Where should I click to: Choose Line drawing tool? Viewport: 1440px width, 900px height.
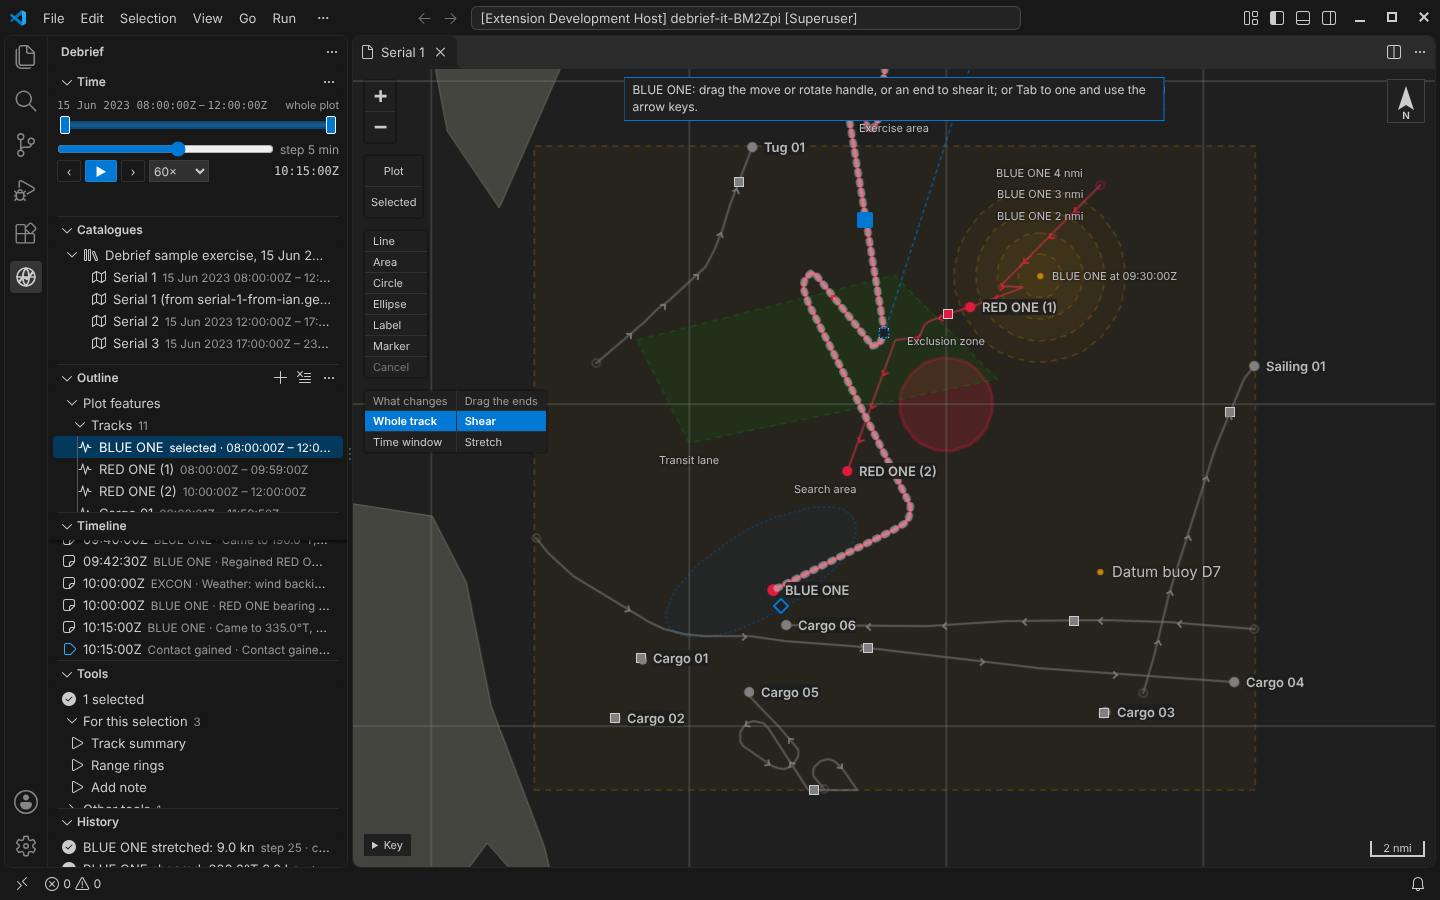coord(396,241)
